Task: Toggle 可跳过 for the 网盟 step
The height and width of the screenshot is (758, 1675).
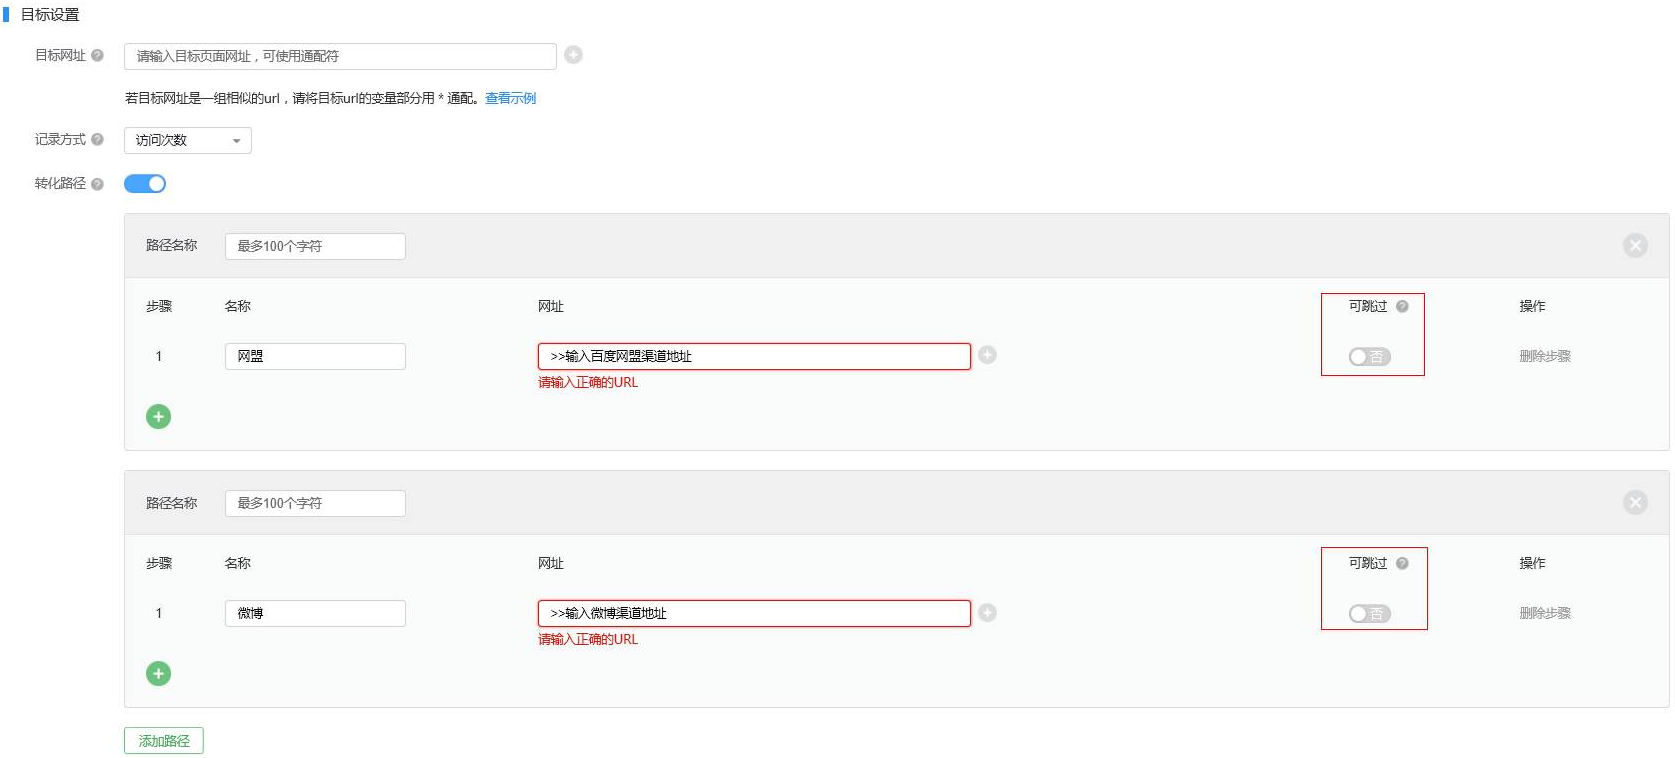Action: pyautogui.click(x=1369, y=357)
